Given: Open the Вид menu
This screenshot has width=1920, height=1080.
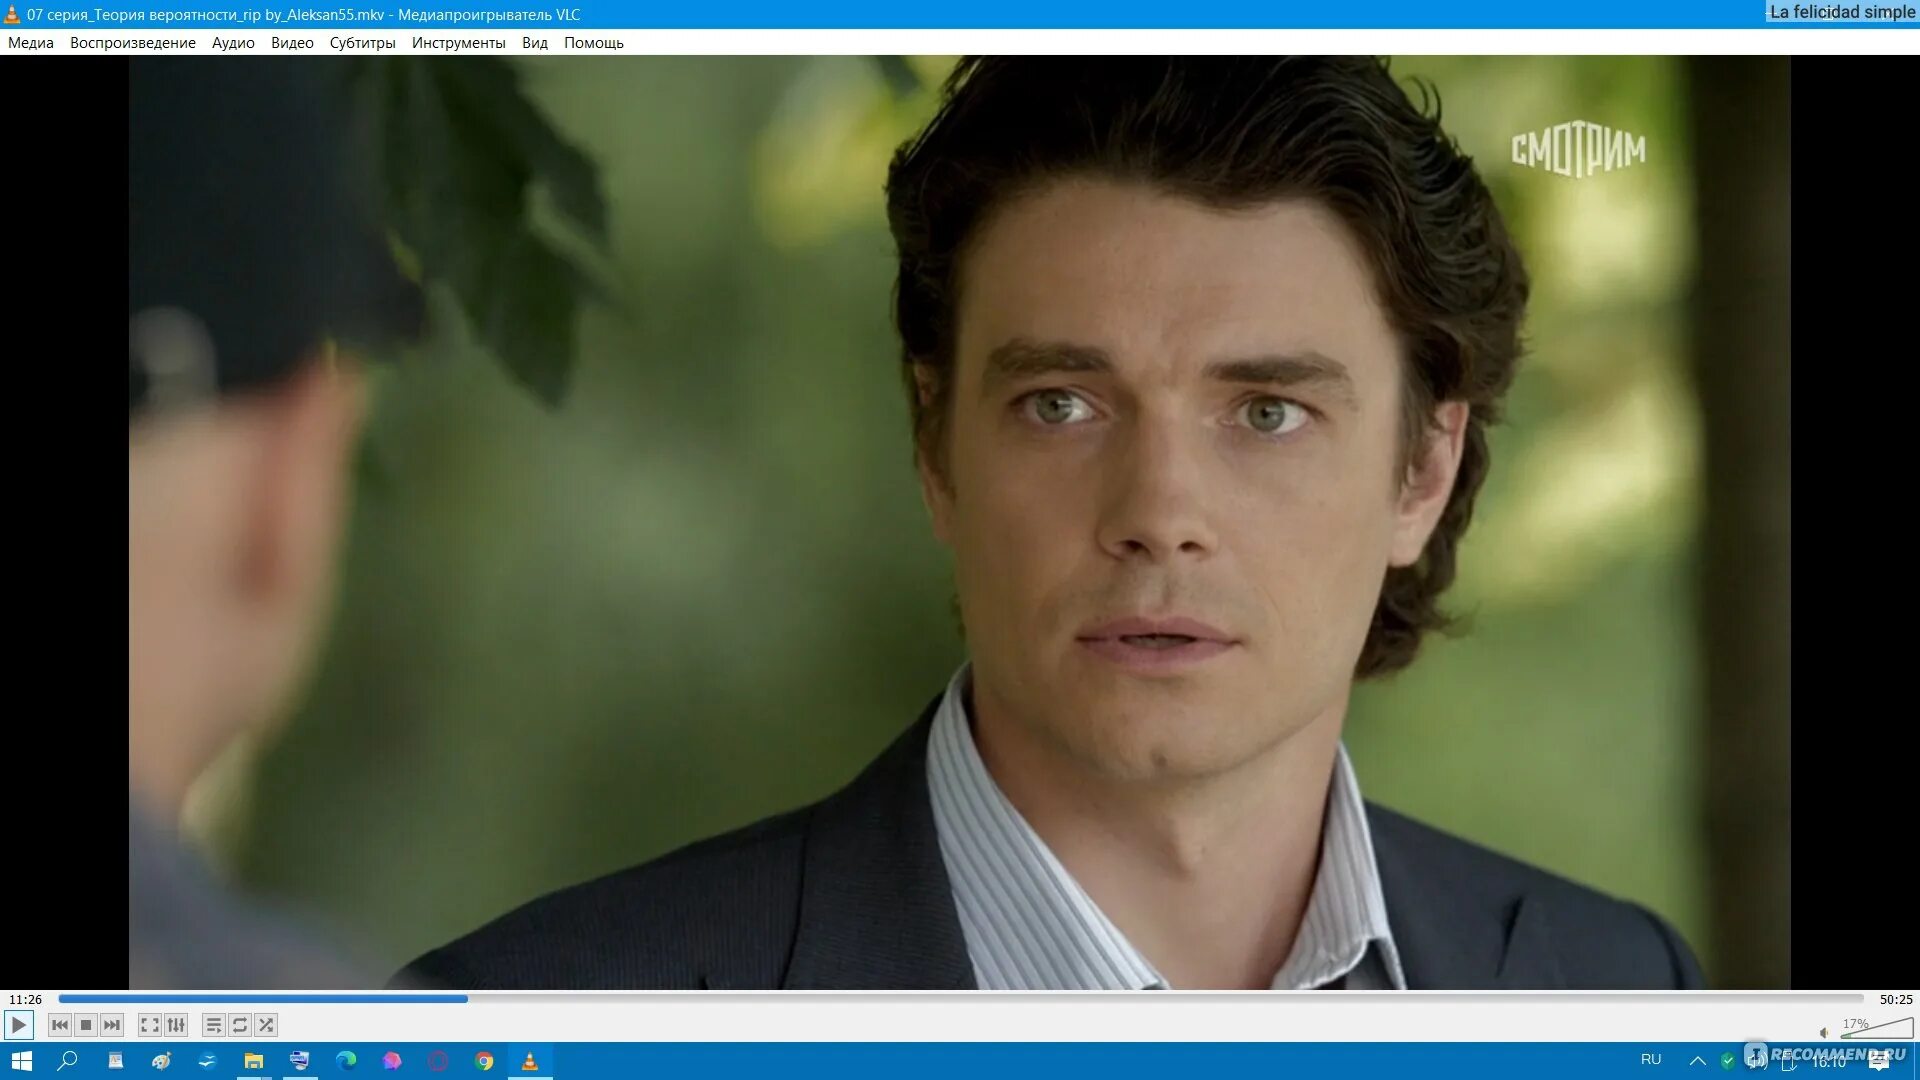Looking at the screenshot, I should click(535, 43).
